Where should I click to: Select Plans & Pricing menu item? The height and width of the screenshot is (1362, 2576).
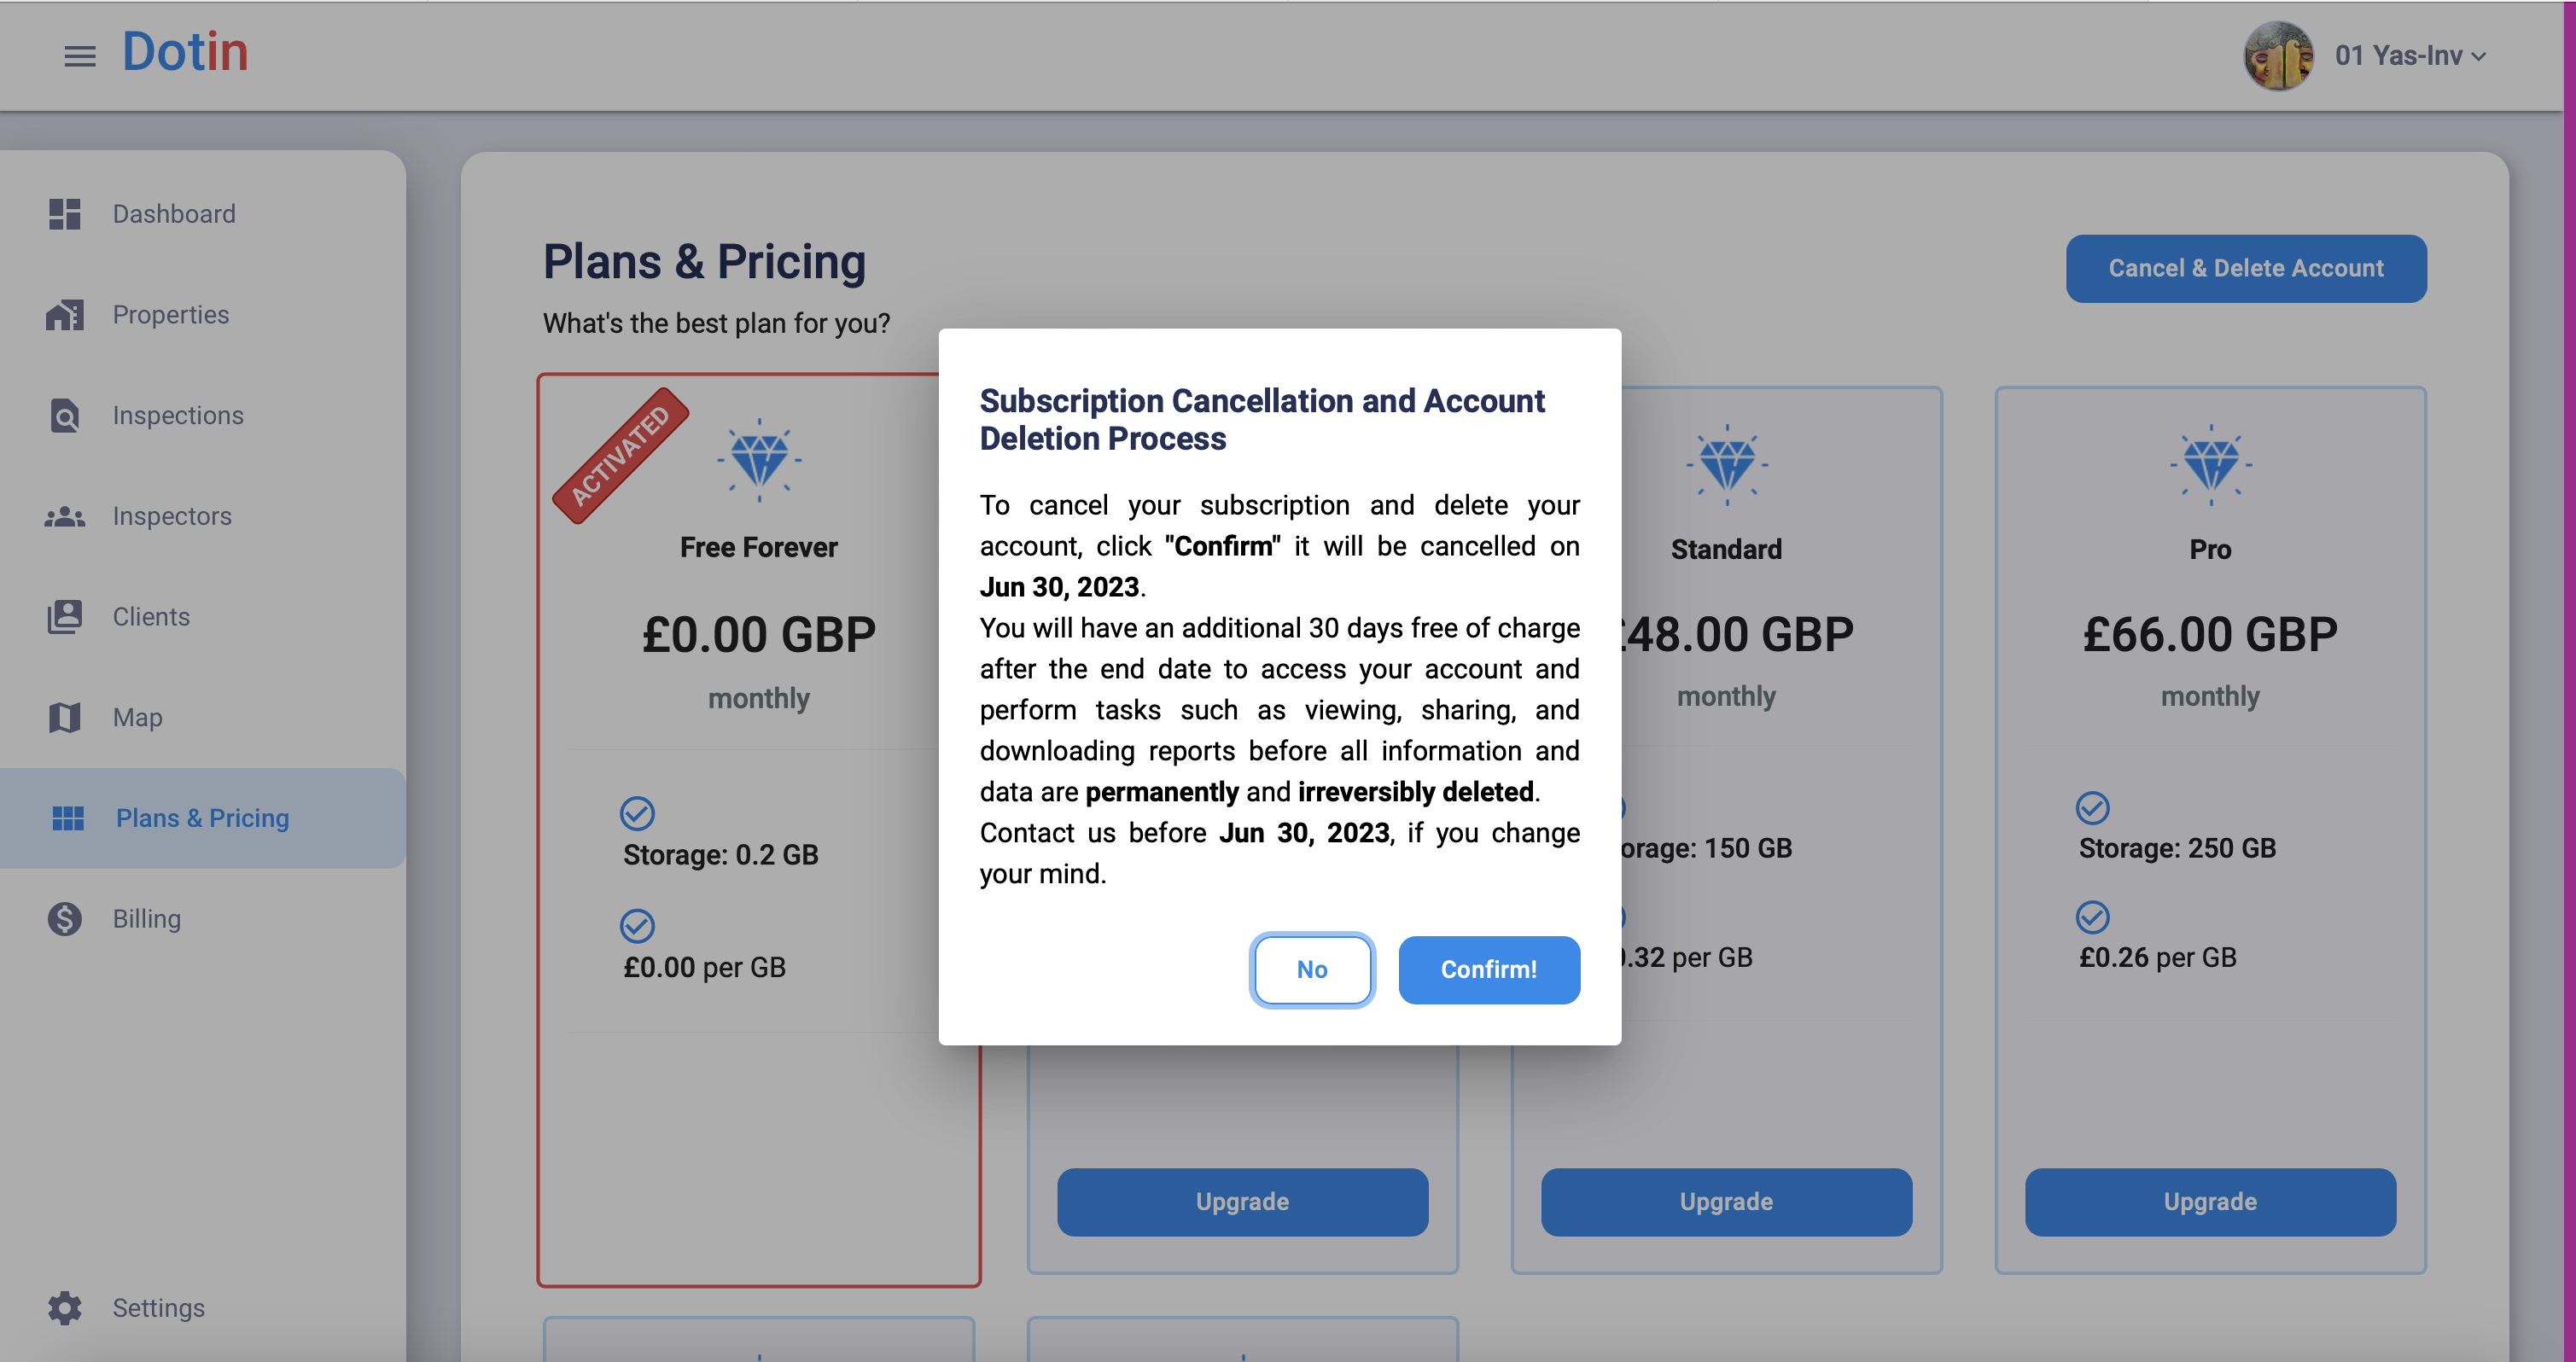coord(202,818)
